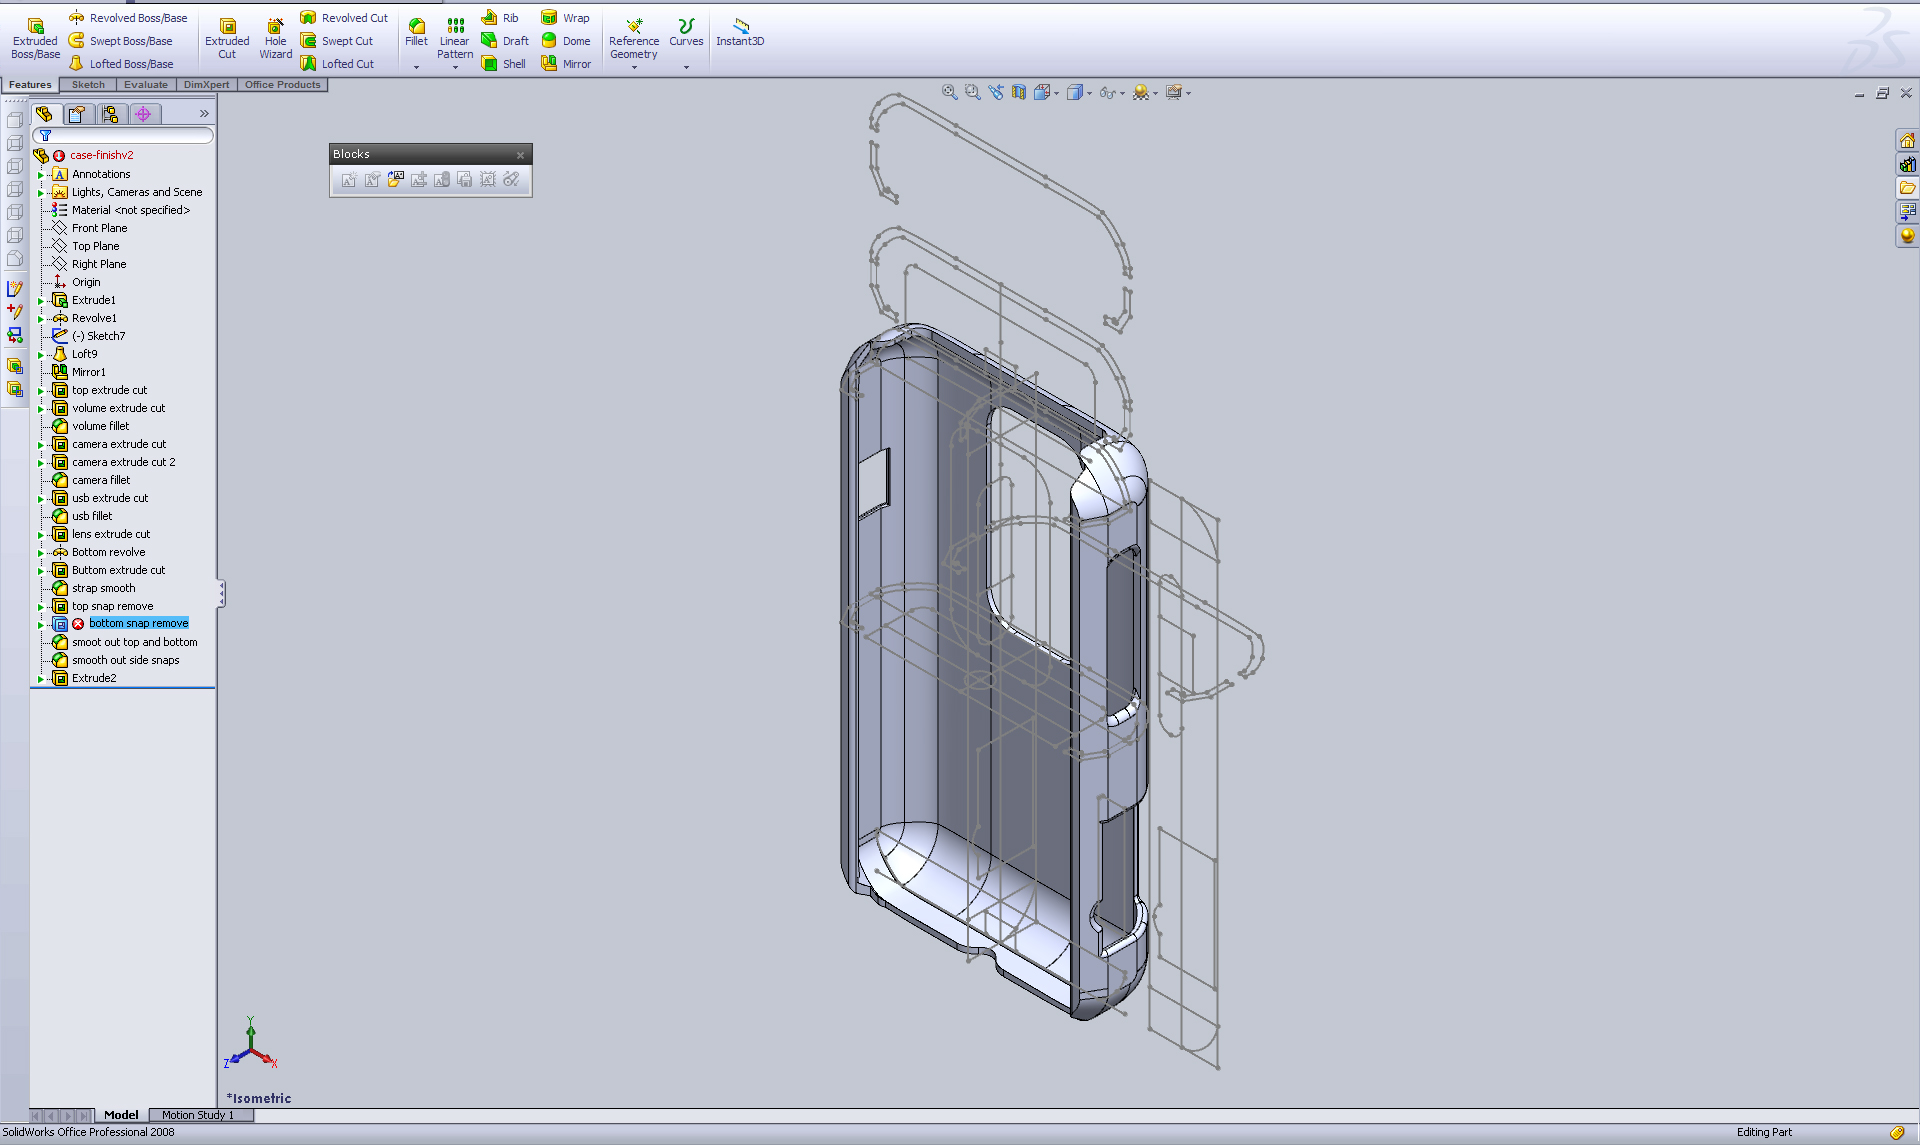Viewport: 1920px width, 1145px height.
Task: Switch to Motion Study 1 tab
Action: (198, 1115)
